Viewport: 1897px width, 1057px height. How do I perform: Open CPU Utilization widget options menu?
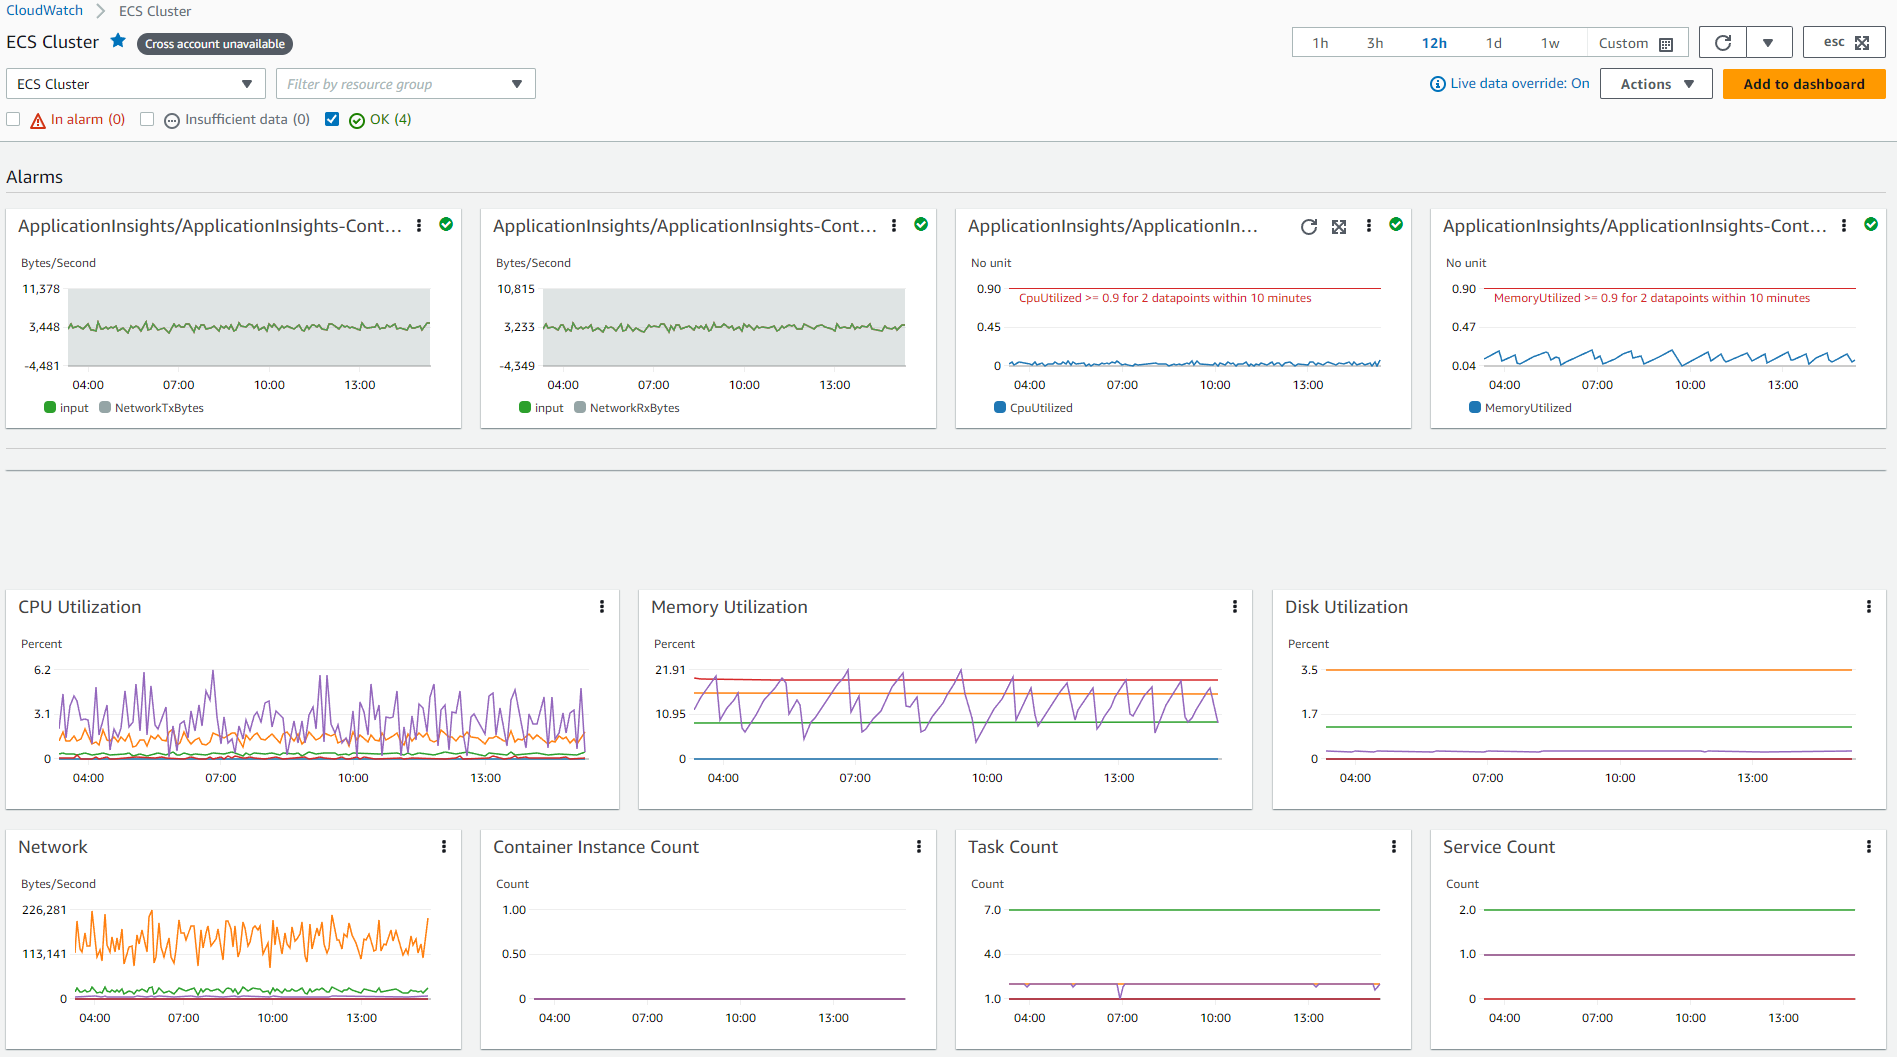click(x=602, y=607)
